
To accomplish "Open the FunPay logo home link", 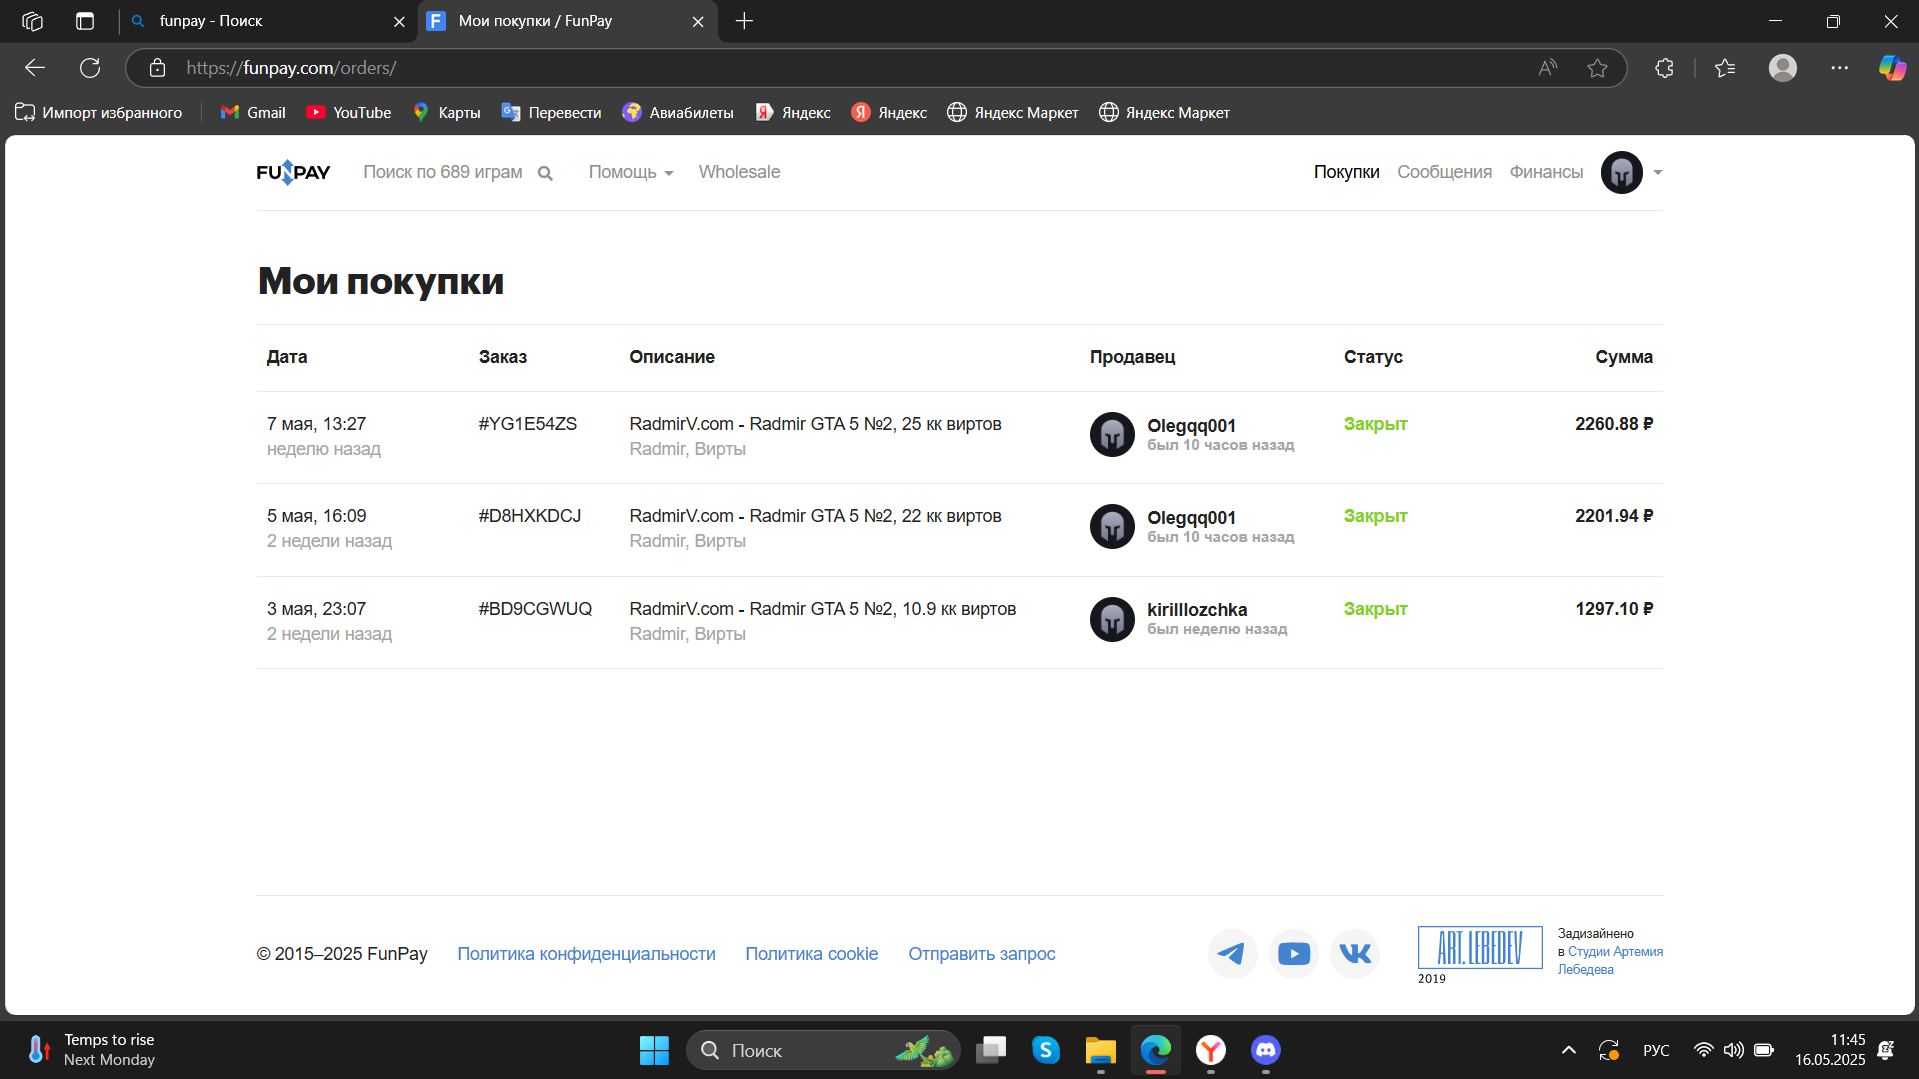I will [293, 172].
